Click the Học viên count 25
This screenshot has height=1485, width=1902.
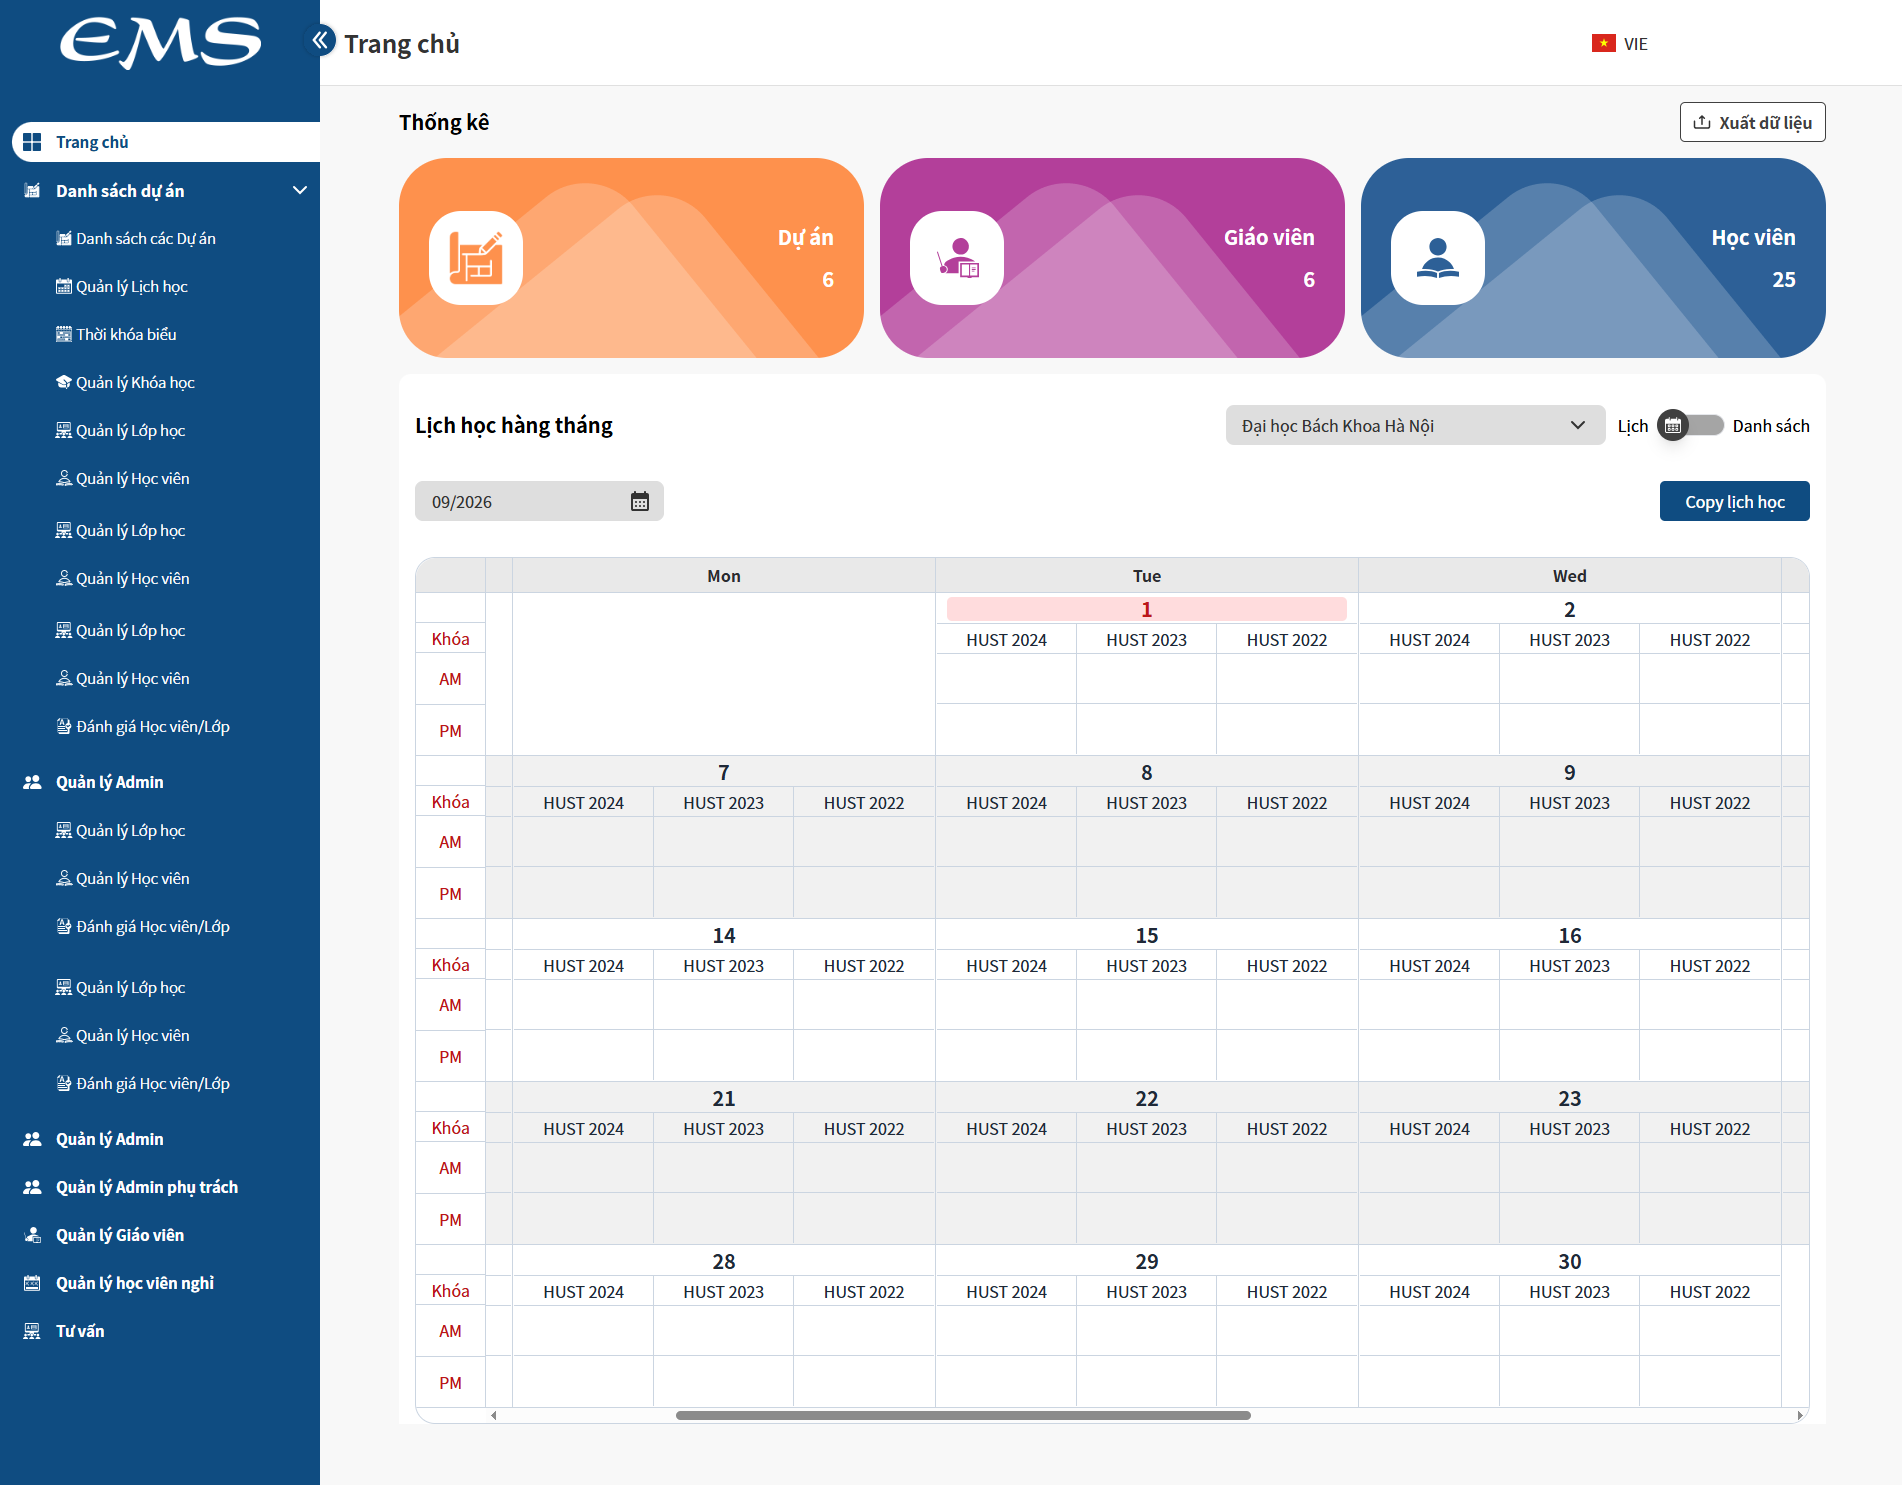(x=1783, y=280)
